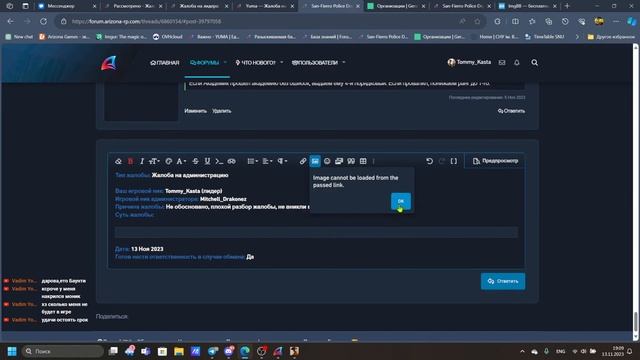Show more bookmarks chevron
The image size is (640, 360).
pos(577,37)
